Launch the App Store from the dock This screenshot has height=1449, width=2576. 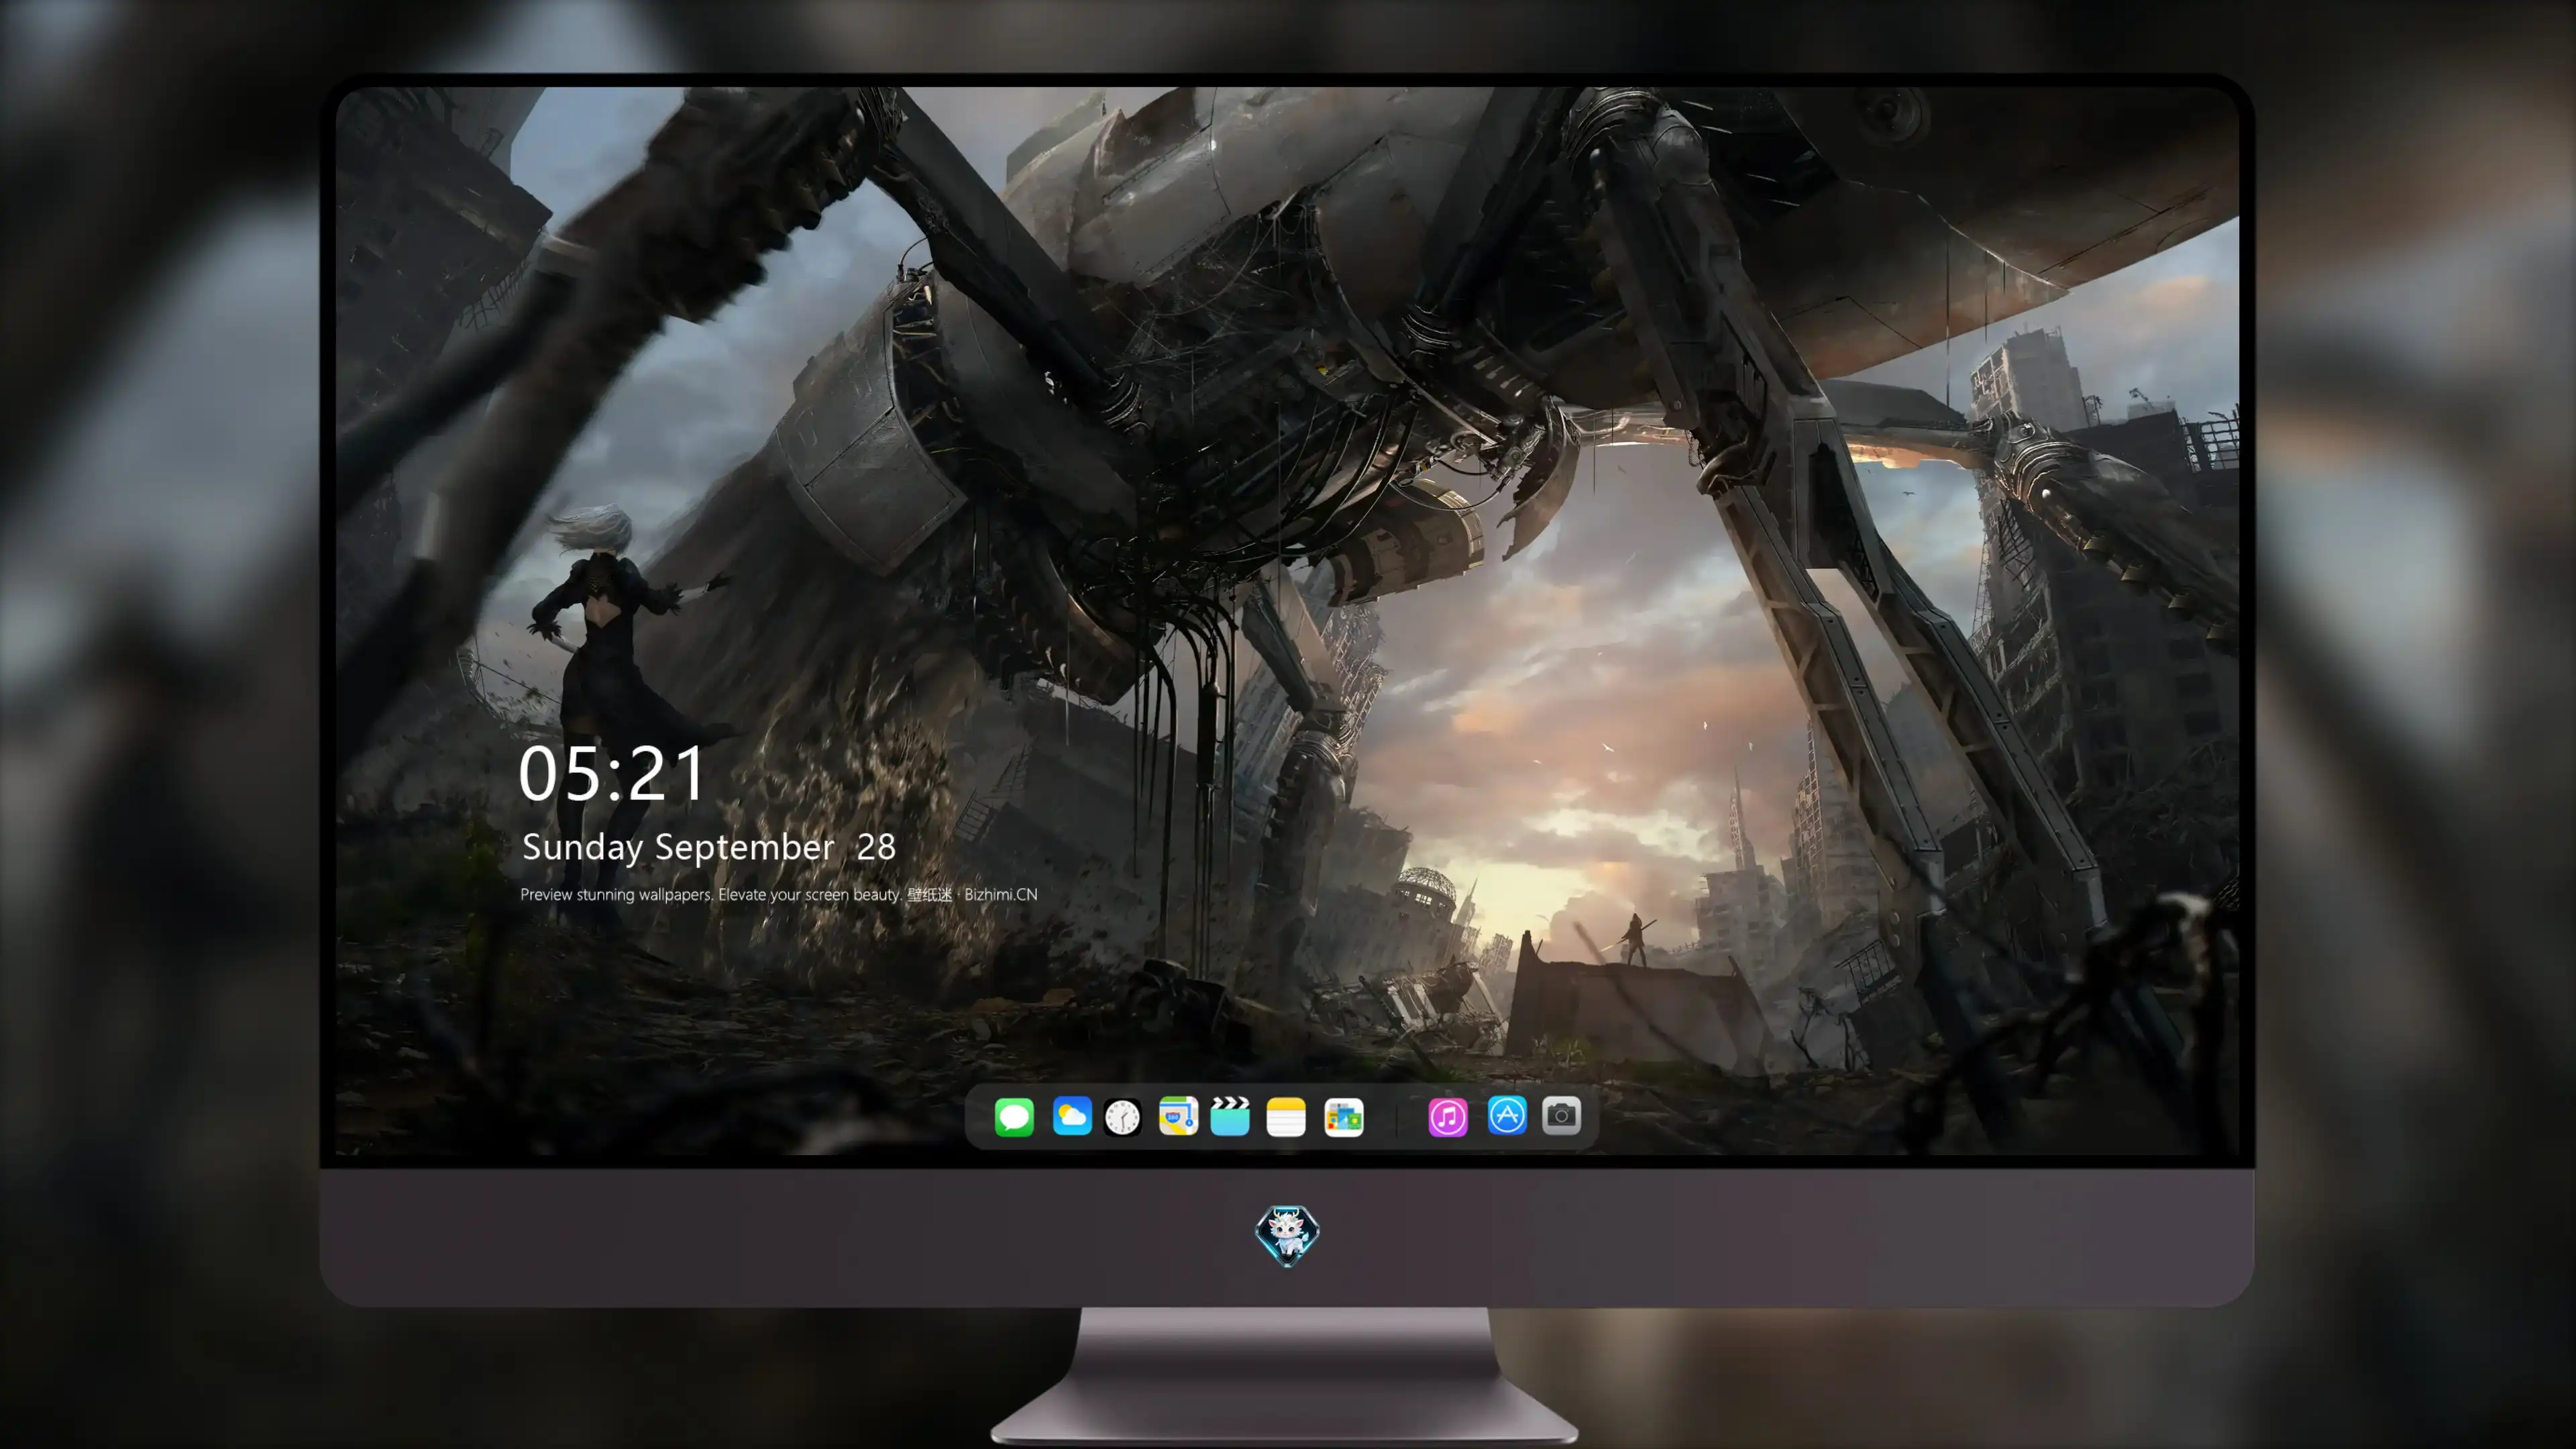point(1507,1116)
